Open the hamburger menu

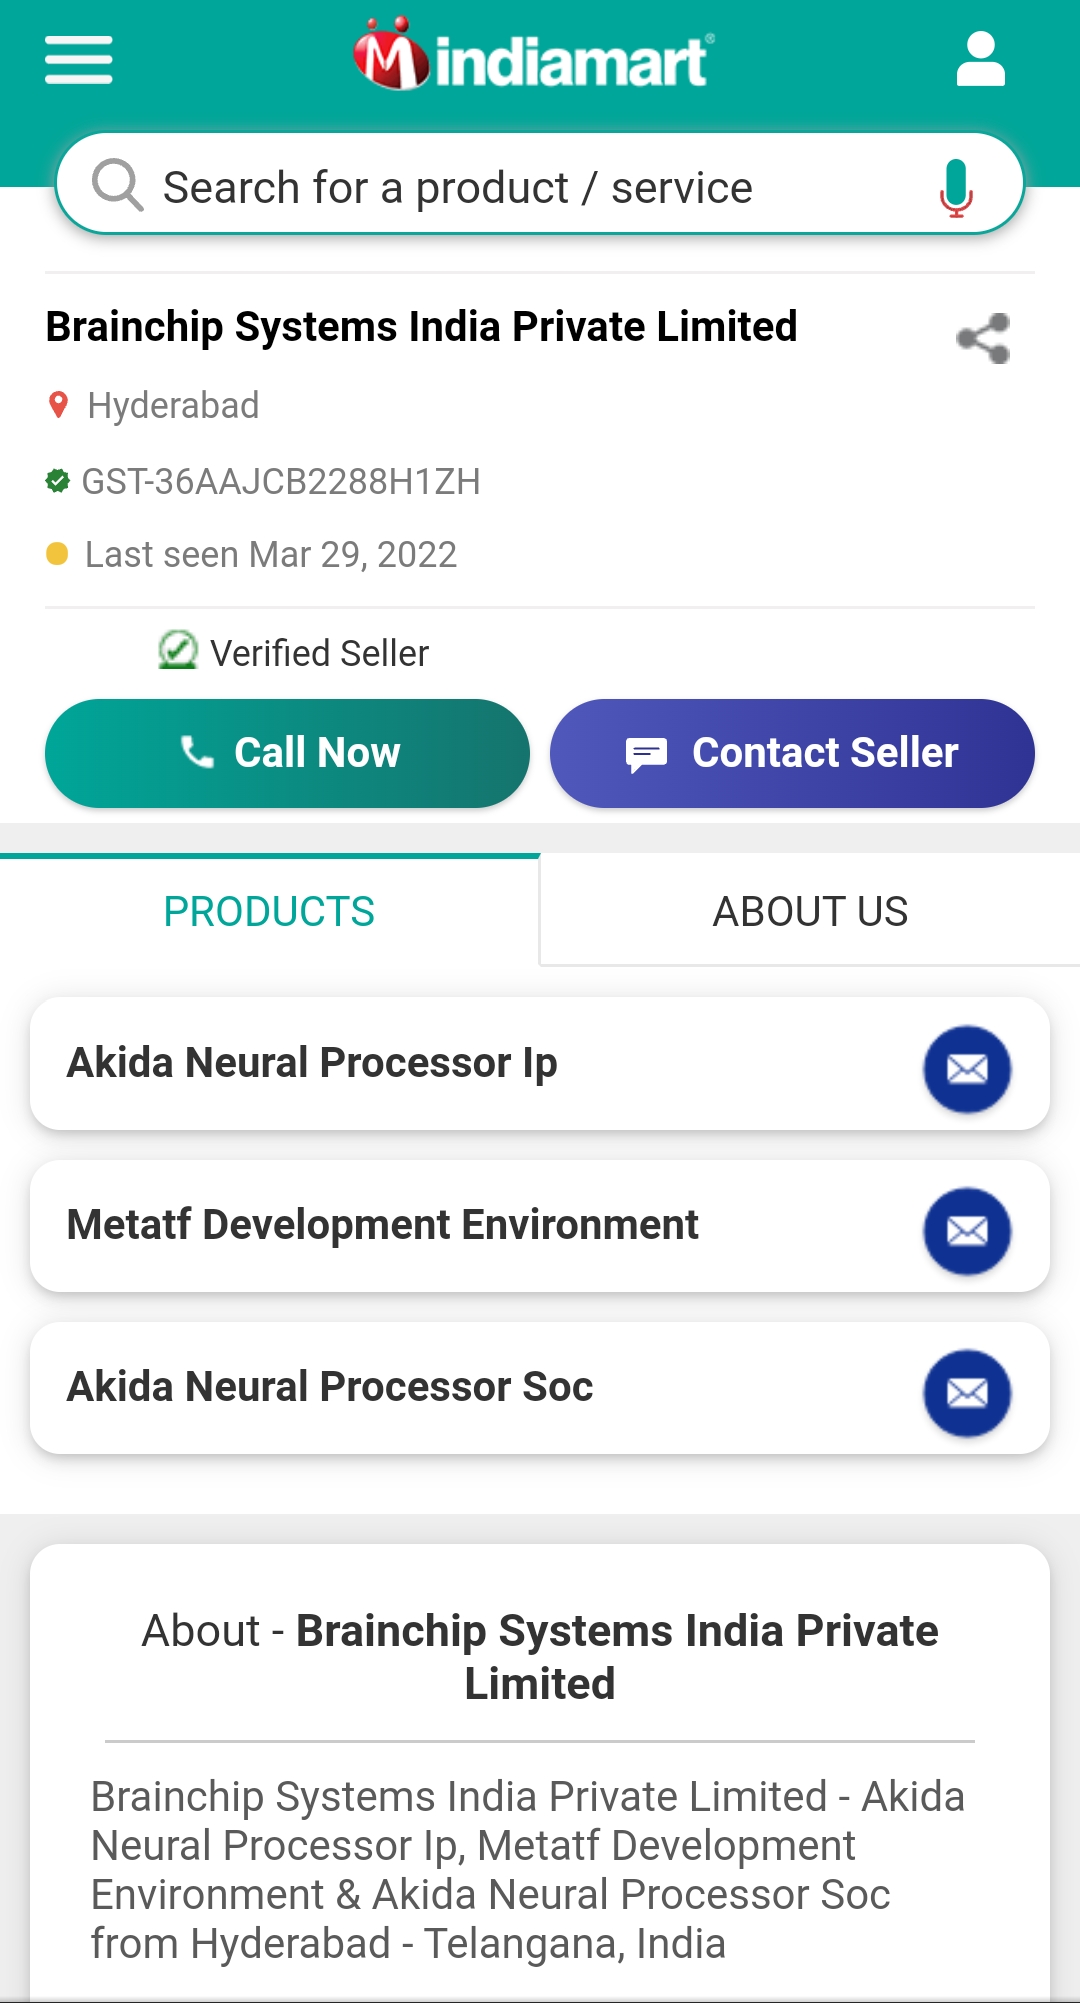point(79,60)
